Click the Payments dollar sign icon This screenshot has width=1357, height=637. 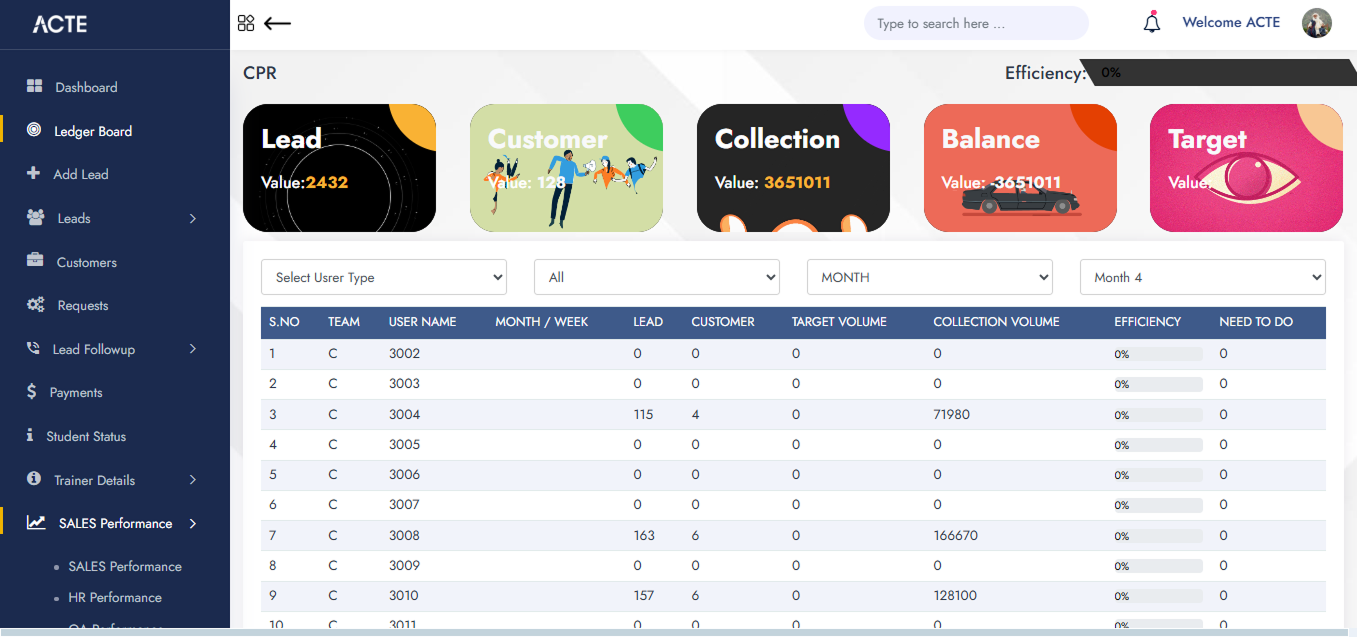click(32, 392)
